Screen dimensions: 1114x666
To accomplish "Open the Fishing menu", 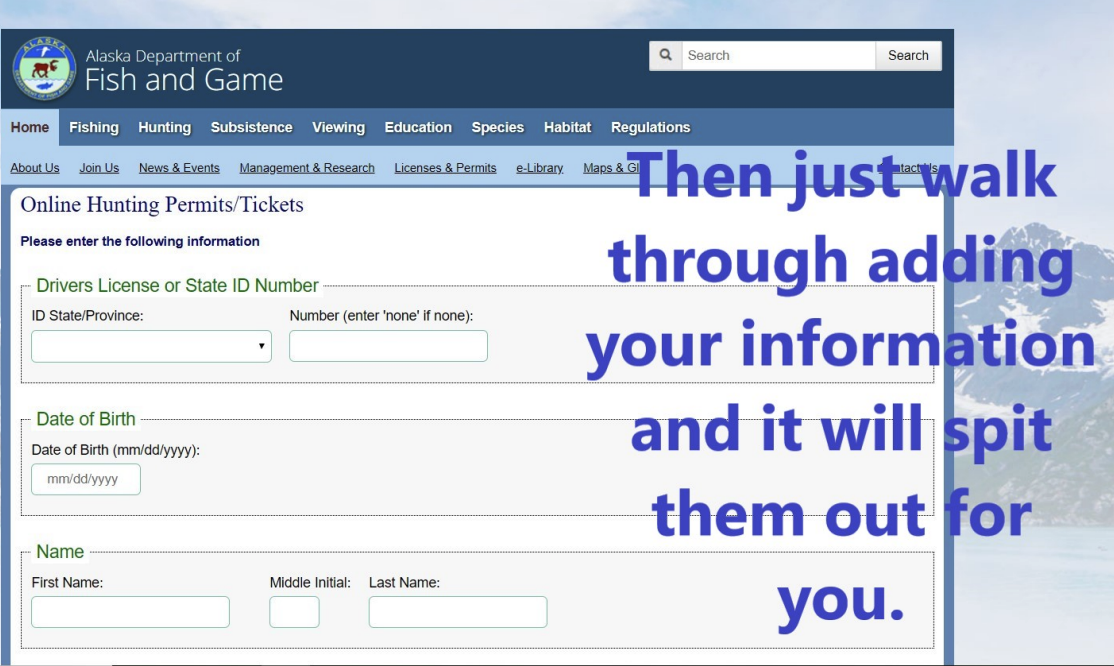I will click(x=94, y=128).
